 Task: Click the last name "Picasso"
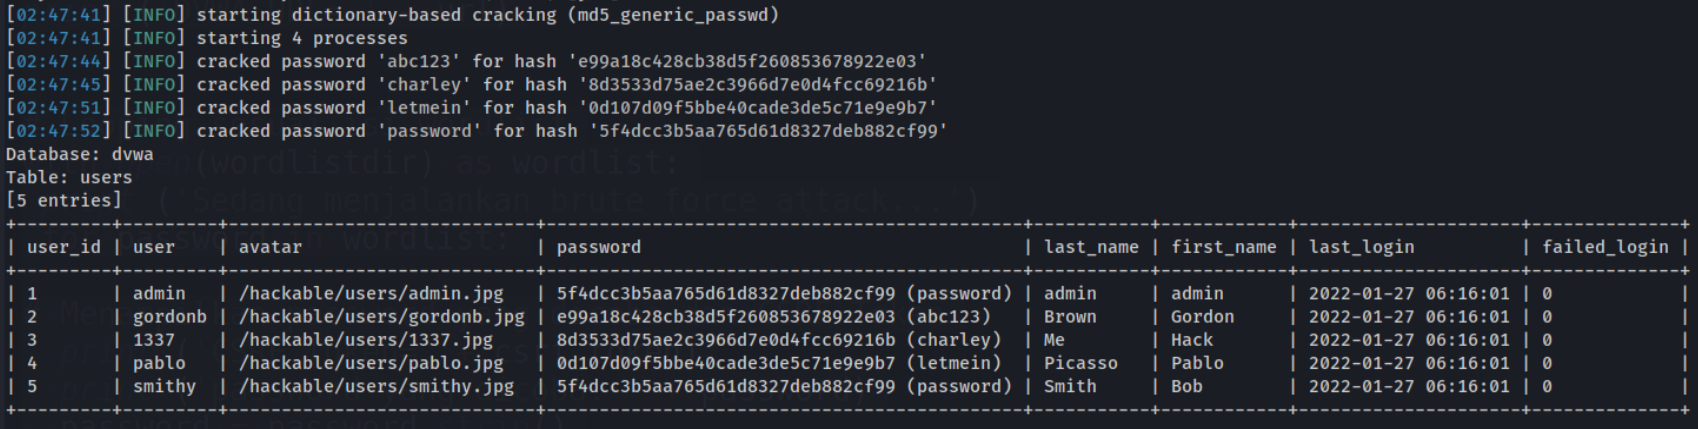coord(1081,363)
